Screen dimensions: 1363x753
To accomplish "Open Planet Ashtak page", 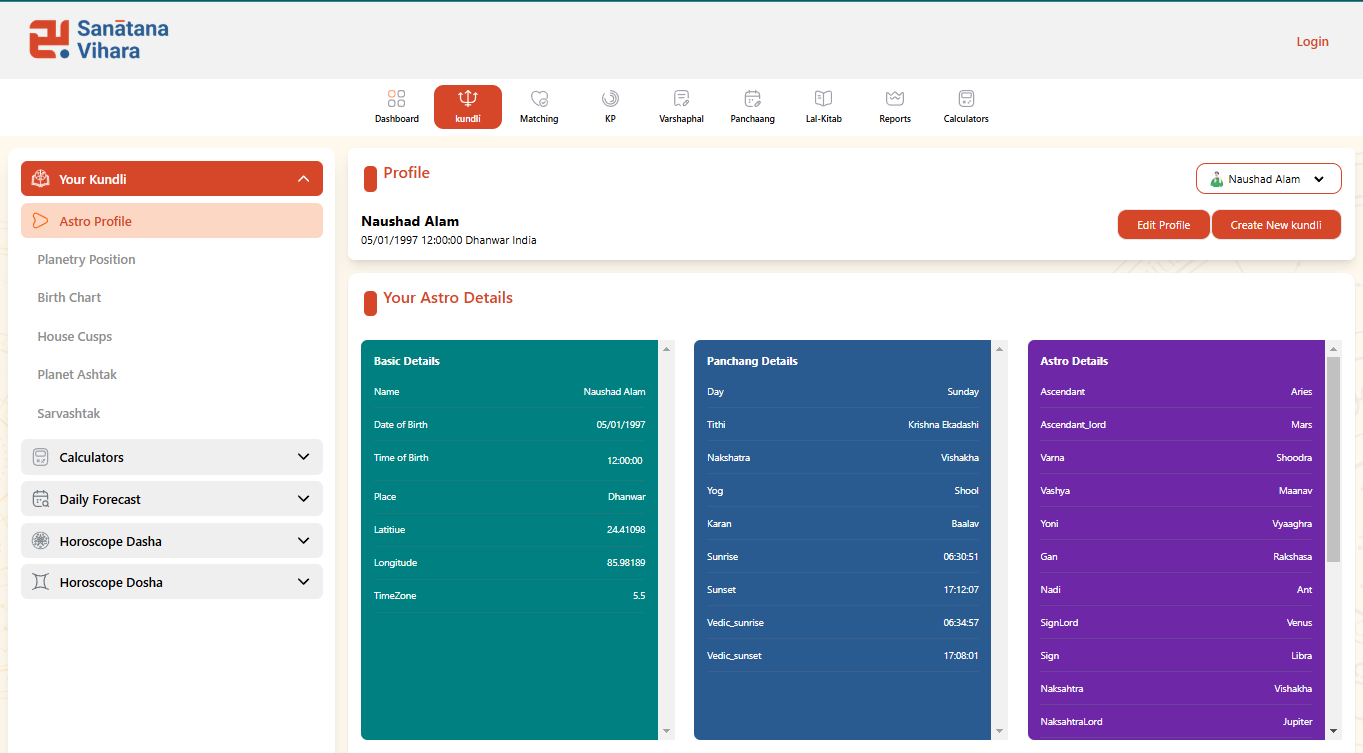I will tap(77, 374).
